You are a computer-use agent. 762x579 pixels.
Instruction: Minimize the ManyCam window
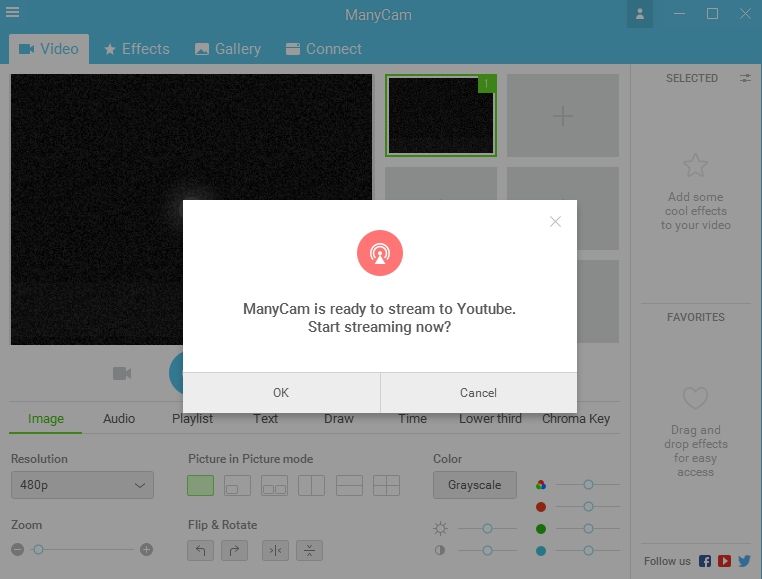coord(679,14)
